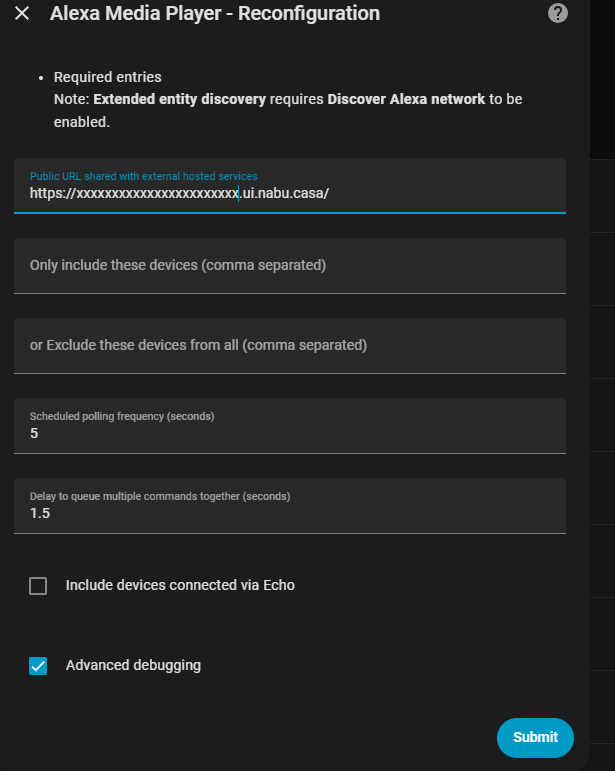Screen dimensions: 615x771
Task: Click the 'Extended entity discovery' bold text
Action: click(179, 99)
